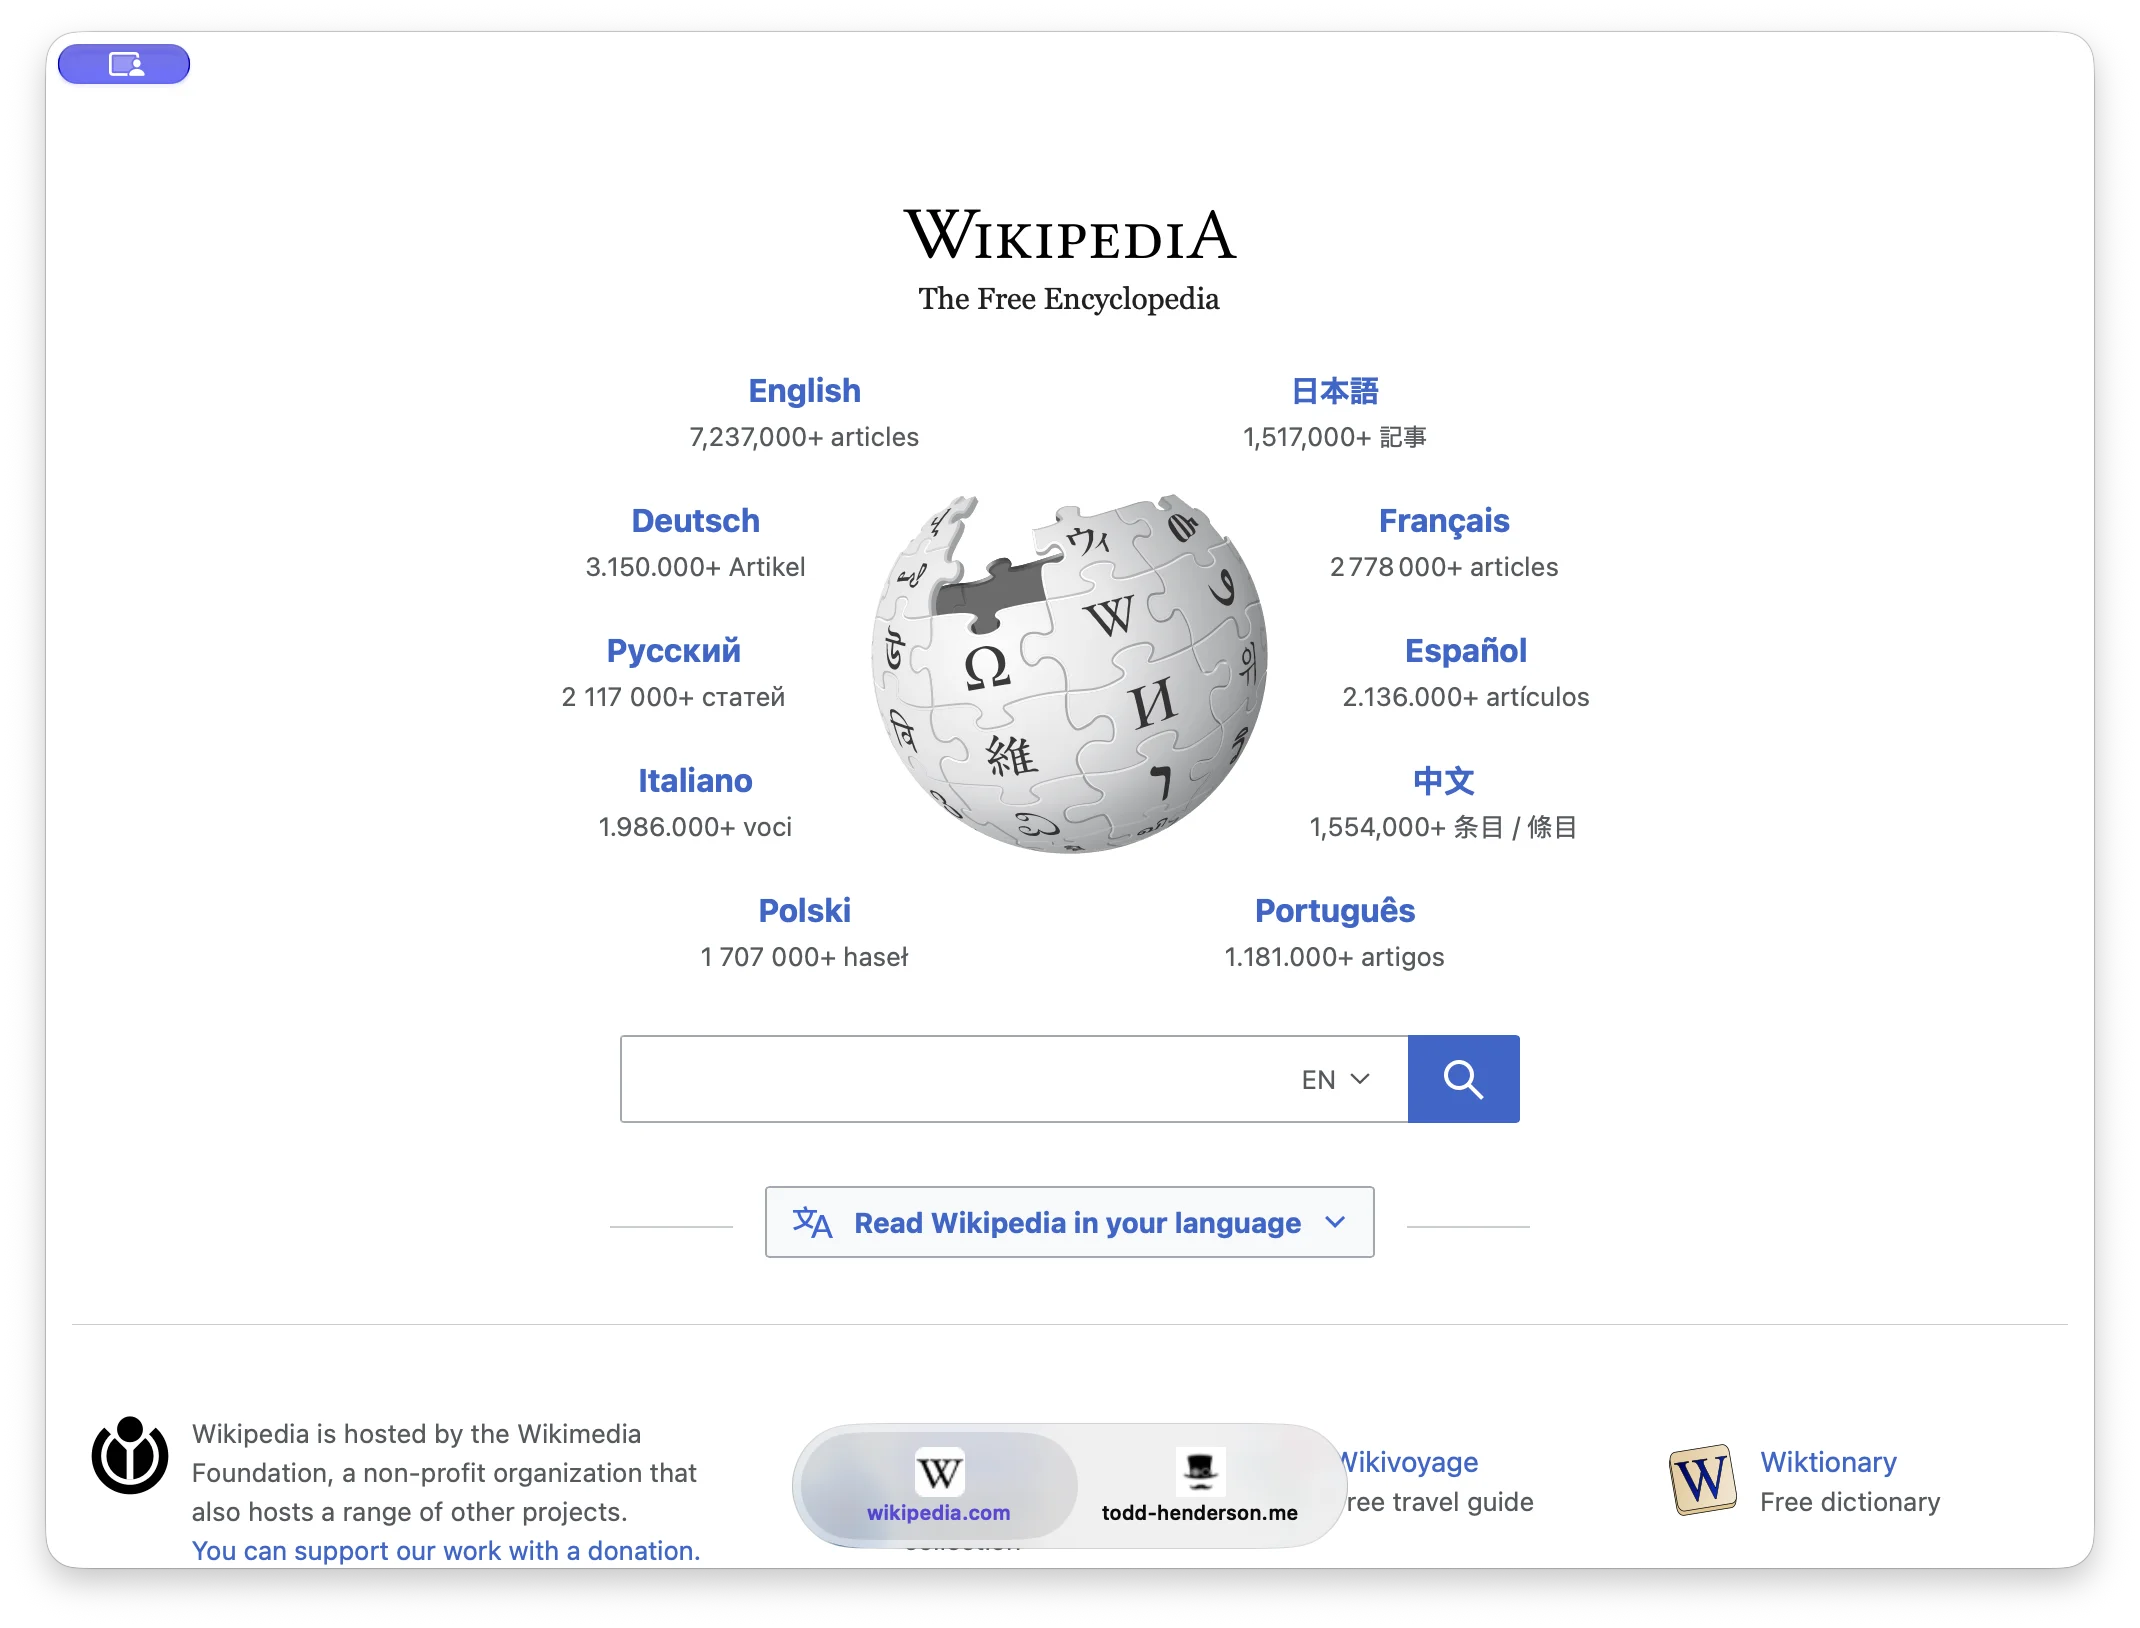
Task: Click the Wikimedia Foundation logo icon
Action: (130, 1455)
